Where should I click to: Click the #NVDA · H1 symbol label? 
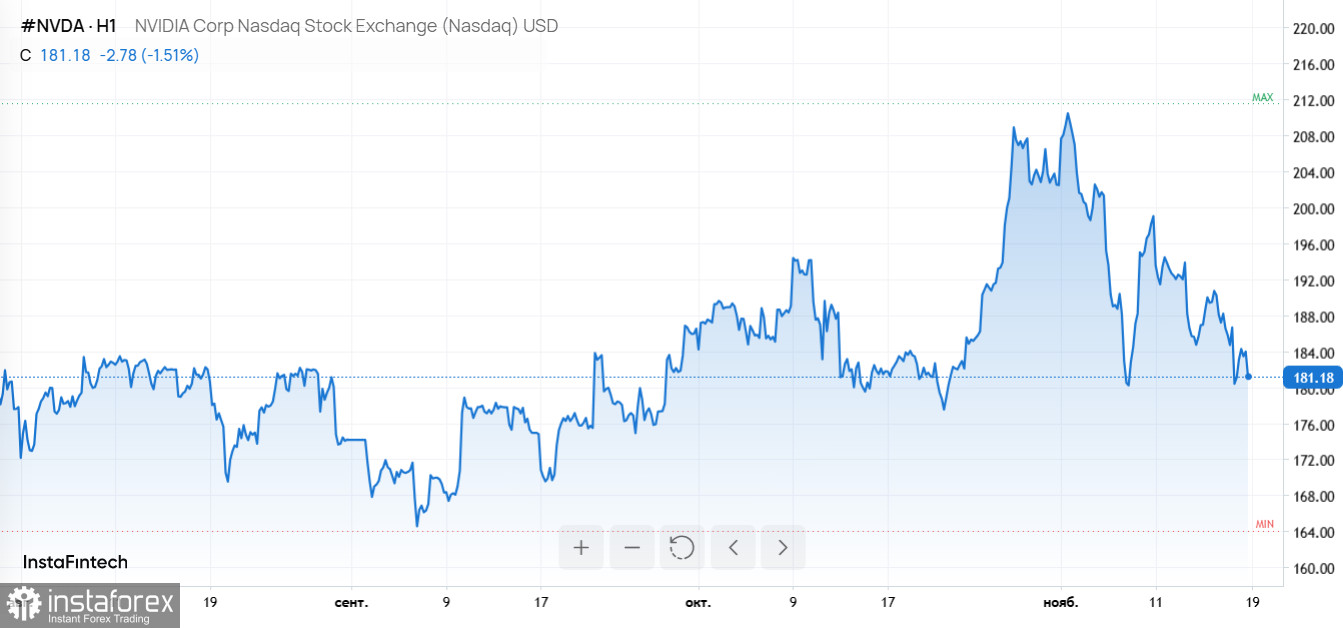click(x=67, y=25)
